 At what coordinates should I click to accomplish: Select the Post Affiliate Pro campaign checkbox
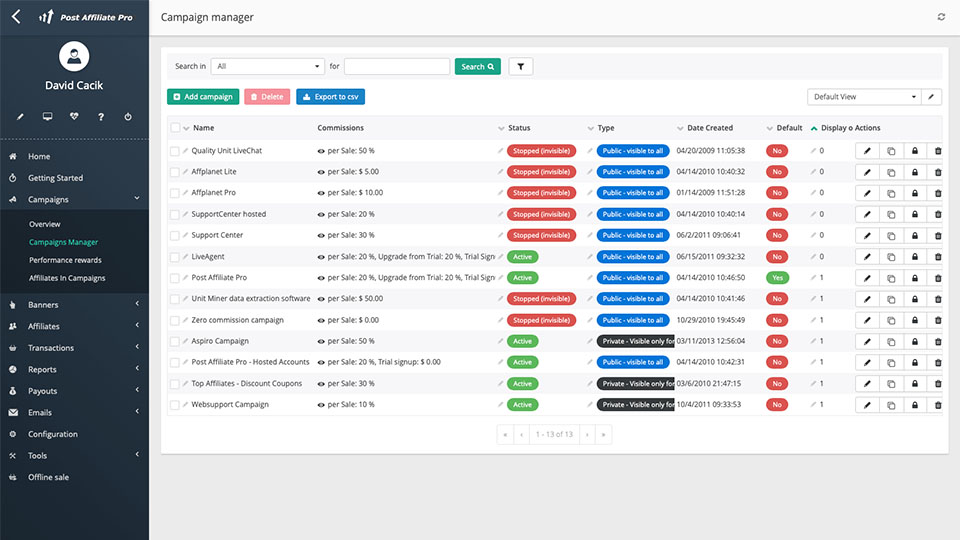tap(175, 278)
